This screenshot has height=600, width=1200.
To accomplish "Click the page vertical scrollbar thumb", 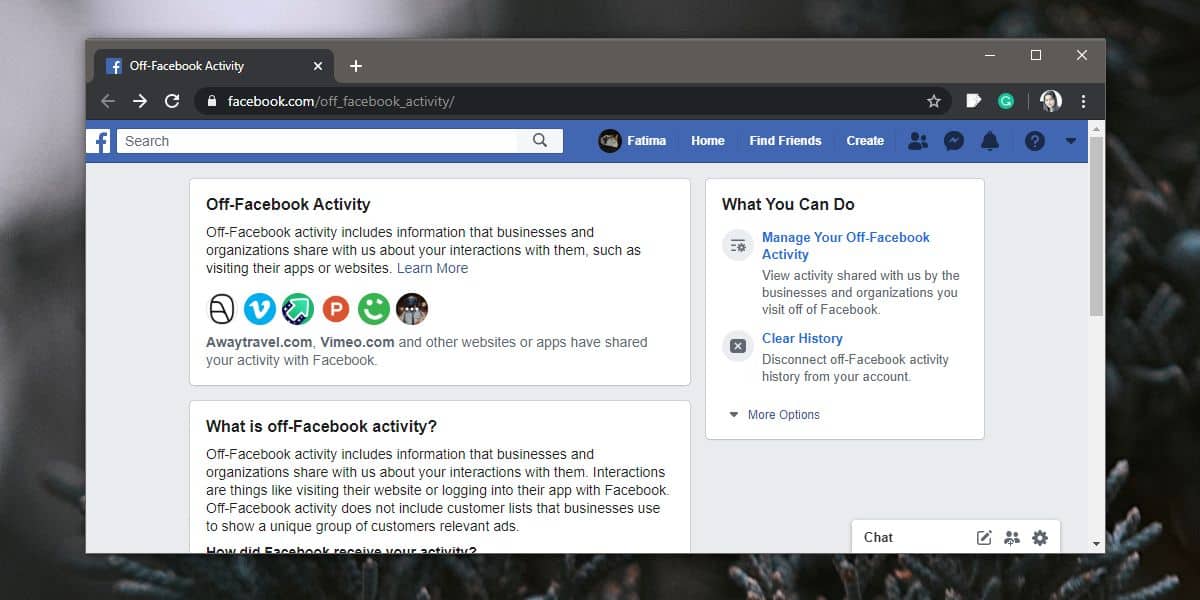I will (1097, 228).
